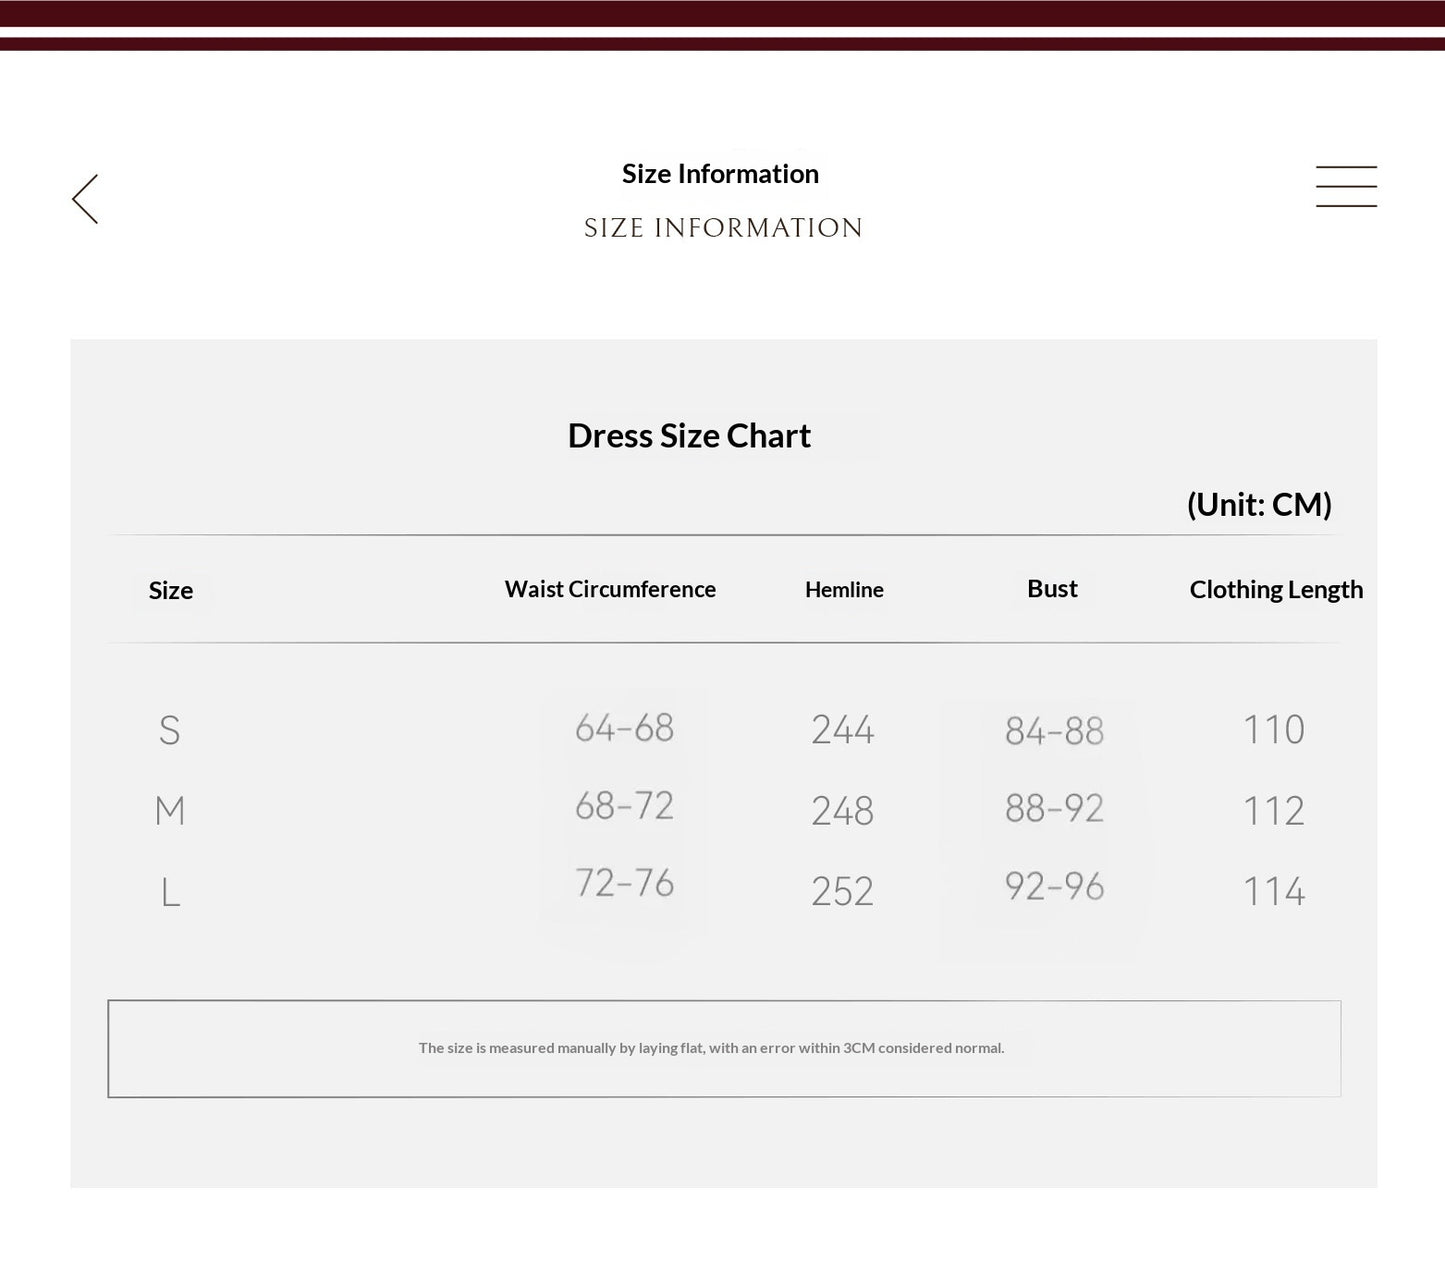Select the L size row label
The height and width of the screenshot is (1286, 1445).
171,891
